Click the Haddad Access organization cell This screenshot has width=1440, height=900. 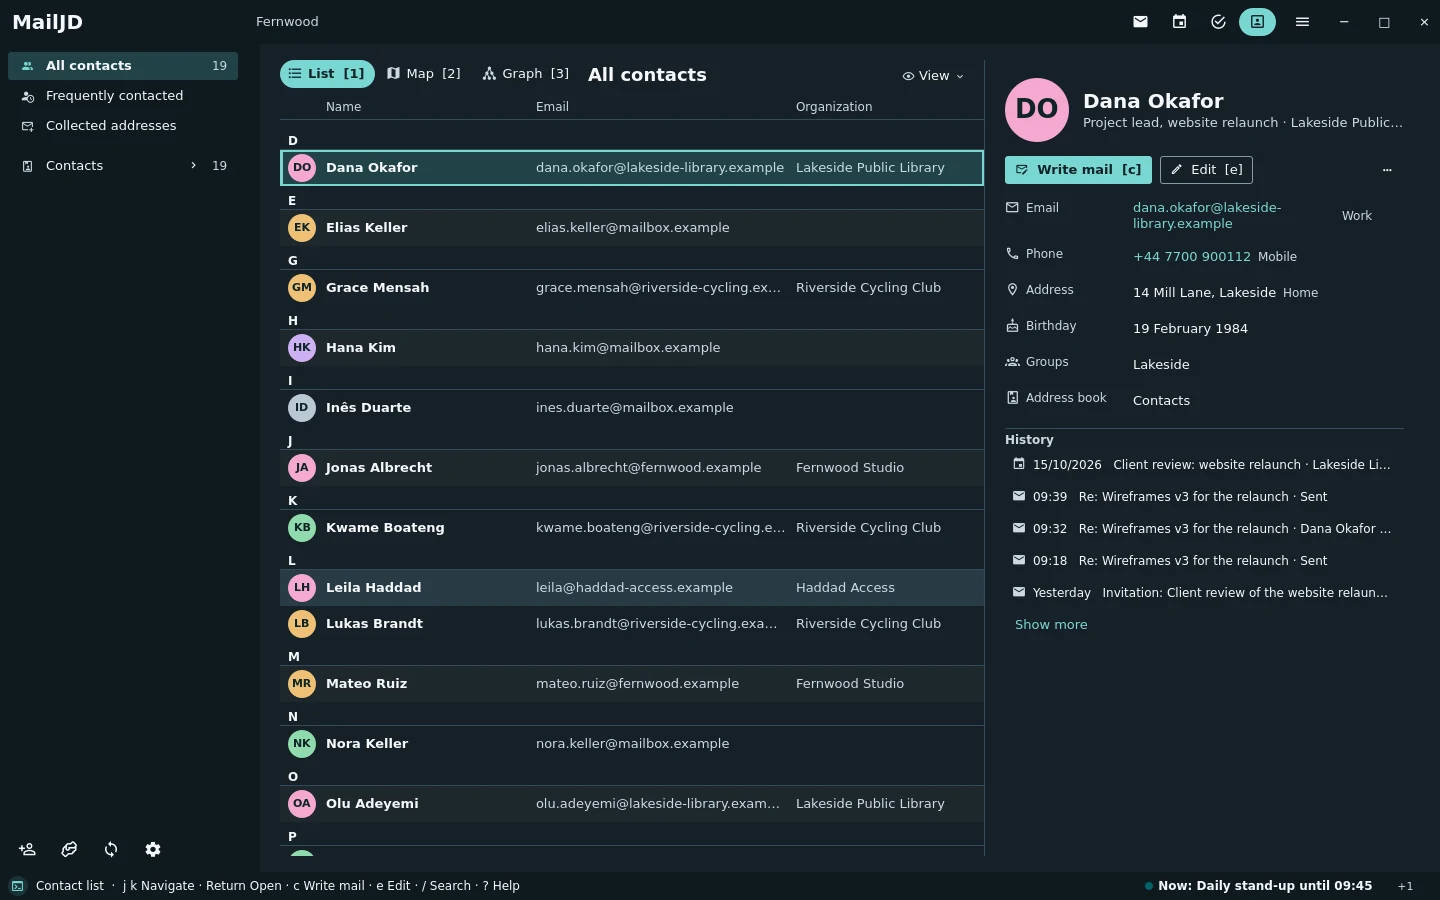pyautogui.click(x=845, y=588)
